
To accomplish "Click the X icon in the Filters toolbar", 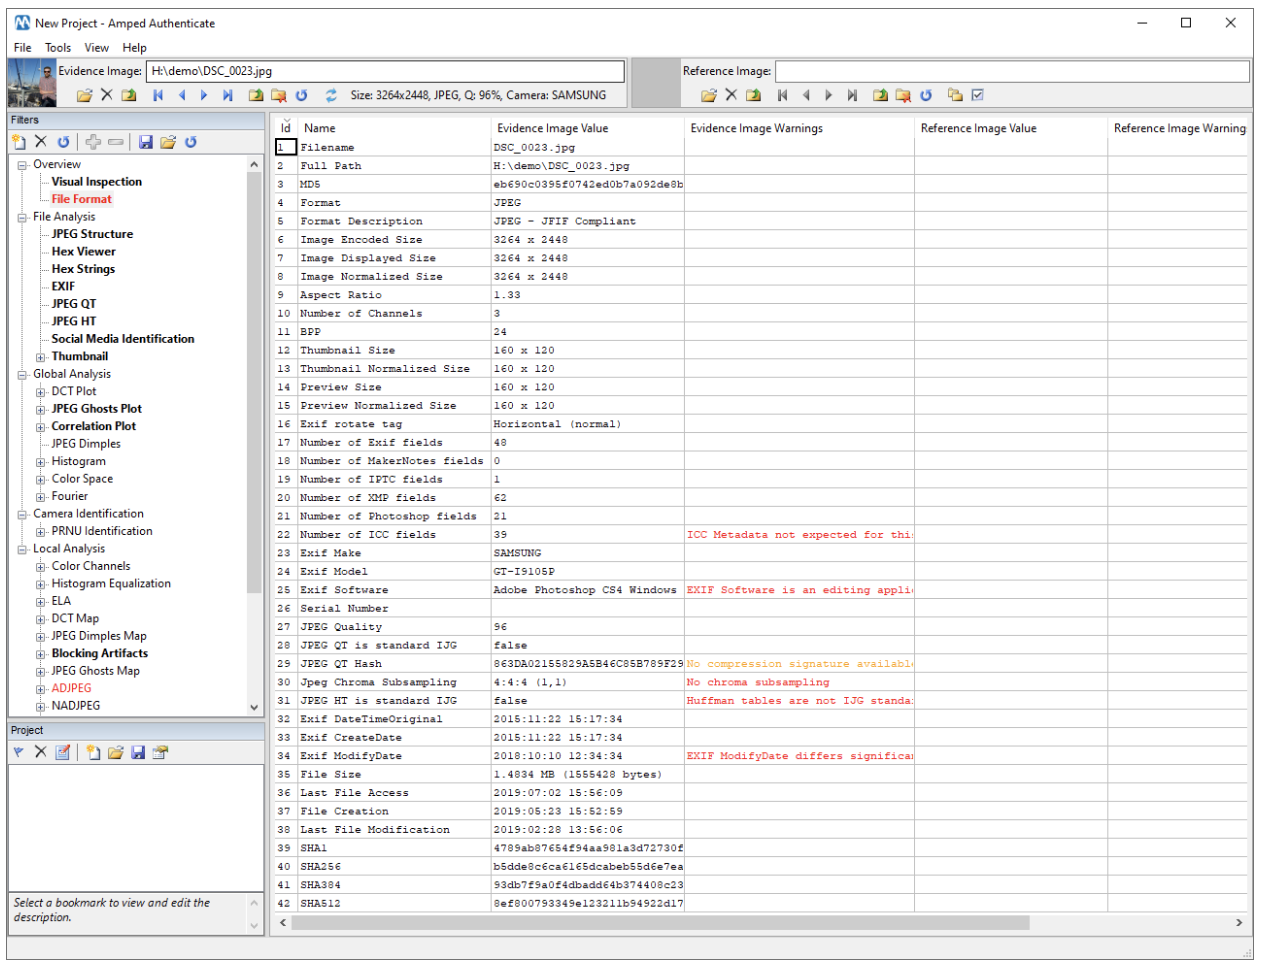I will tap(41, 142).
